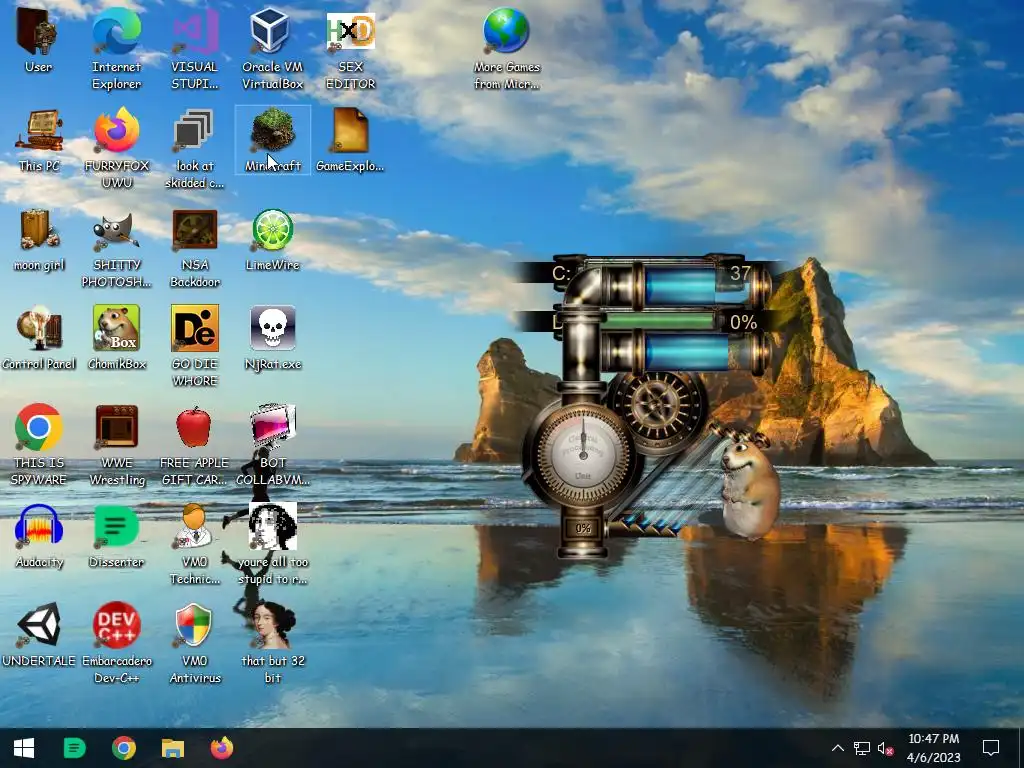Open the yellow De icon shortcut

(195, 328)
